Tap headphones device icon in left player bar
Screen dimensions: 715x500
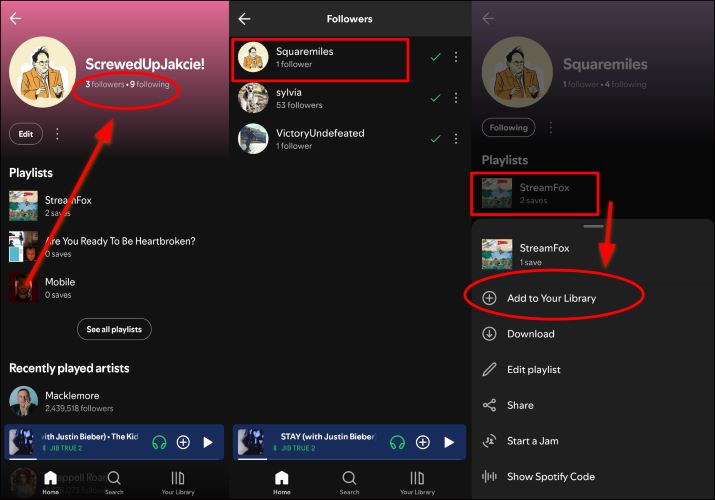coord(159,442)
